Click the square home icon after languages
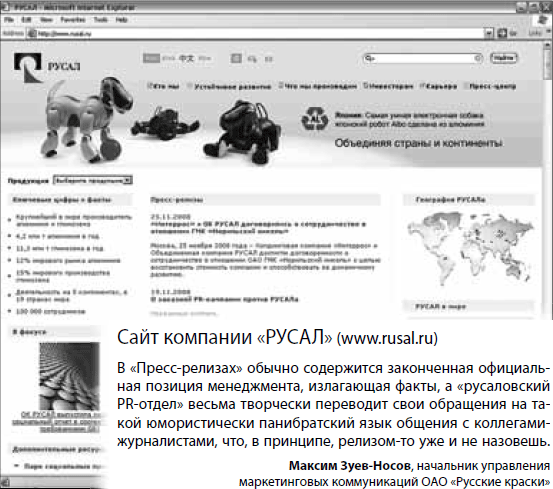Image resolution: width=553 pixels, height=489 pixels. (236, 58)
